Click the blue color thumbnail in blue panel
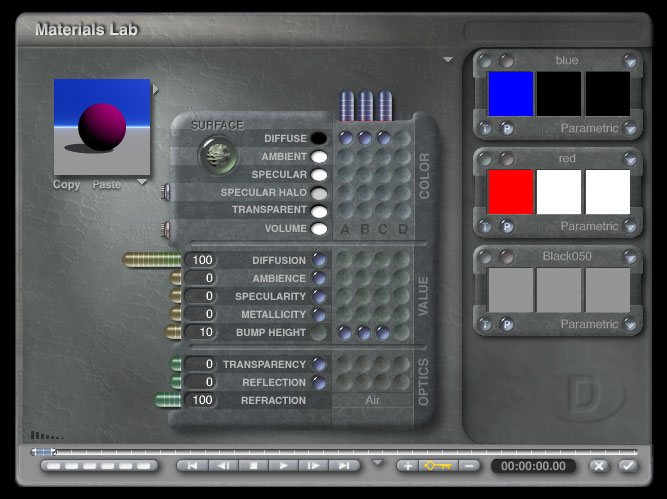 (510, 94)
